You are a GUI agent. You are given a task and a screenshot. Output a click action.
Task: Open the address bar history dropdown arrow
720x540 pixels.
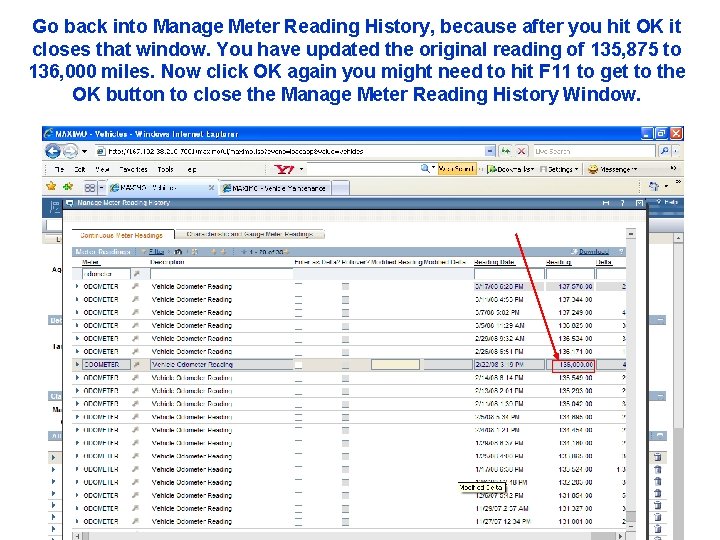[490, 151]
